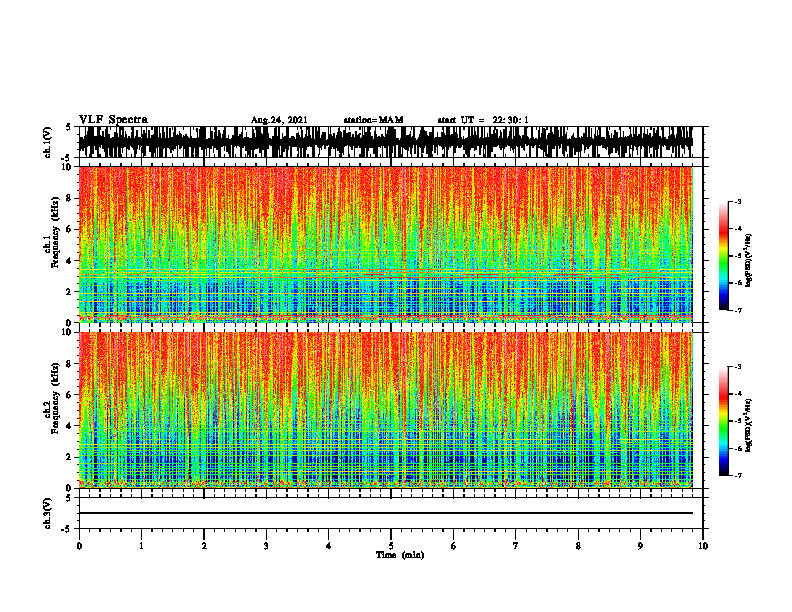This screenshot has width=792, height=612.
Task: Click the "station=MAM" header label
Action: (374, 120)
